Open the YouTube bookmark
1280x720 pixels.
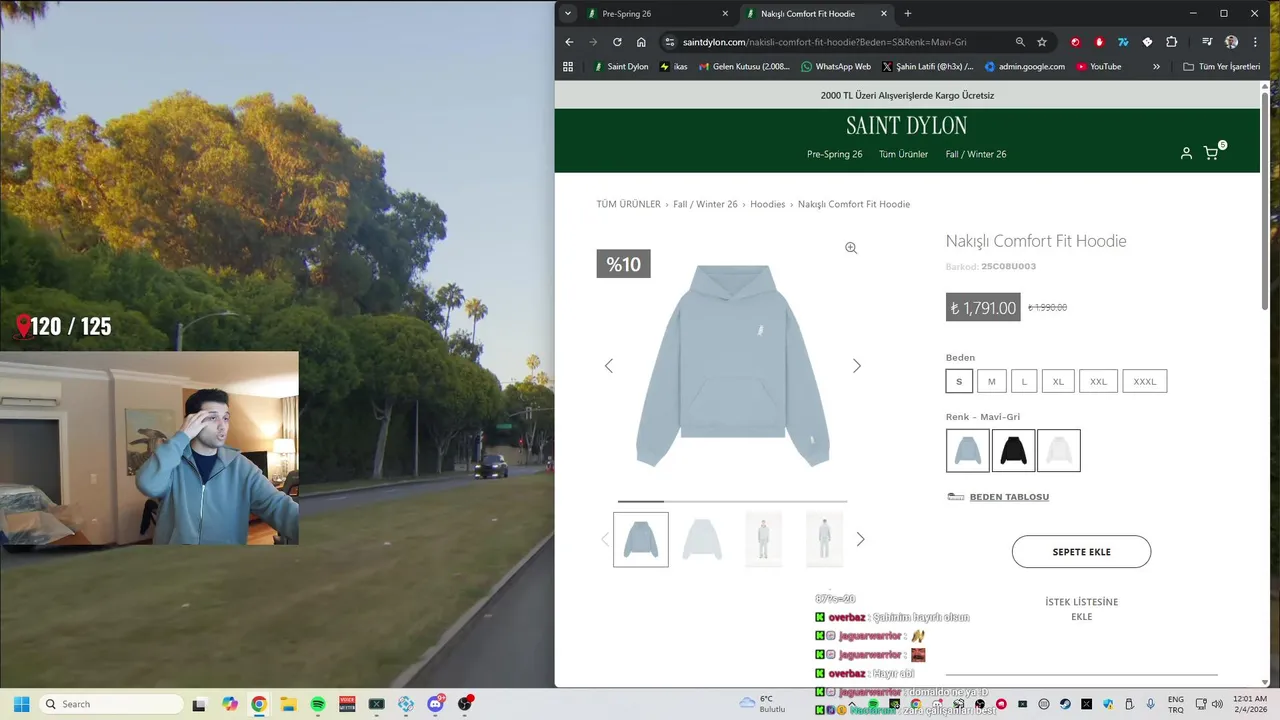1098,67
